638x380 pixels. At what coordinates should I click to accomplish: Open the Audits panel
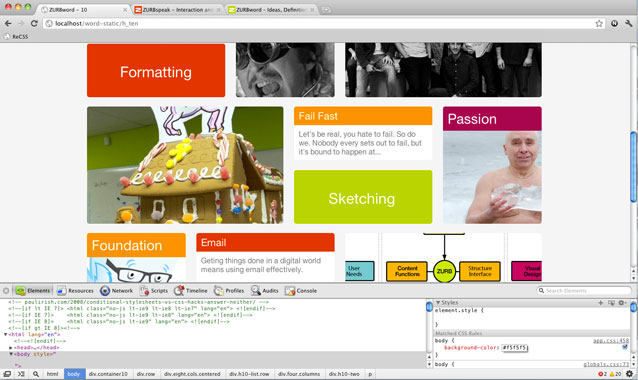pos(265,290)
